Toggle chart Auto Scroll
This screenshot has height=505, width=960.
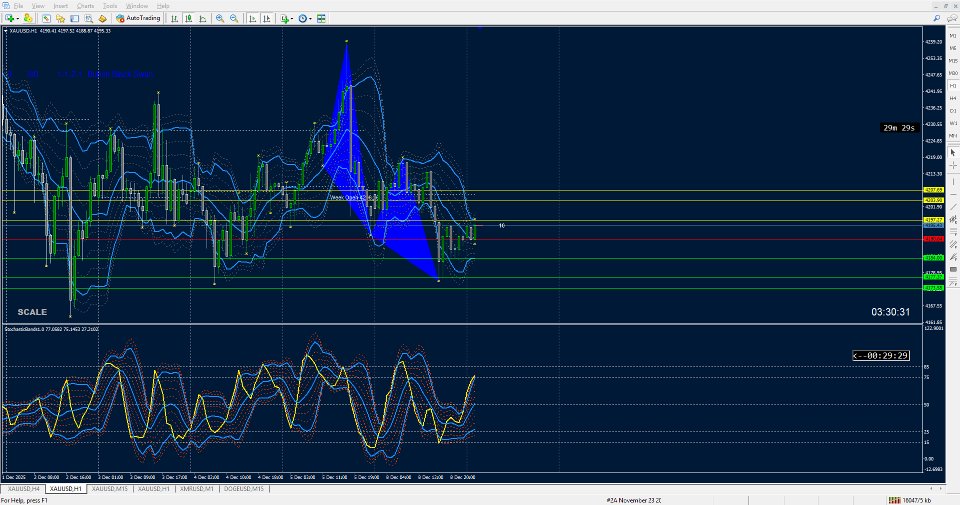click(x=252, y=18)
